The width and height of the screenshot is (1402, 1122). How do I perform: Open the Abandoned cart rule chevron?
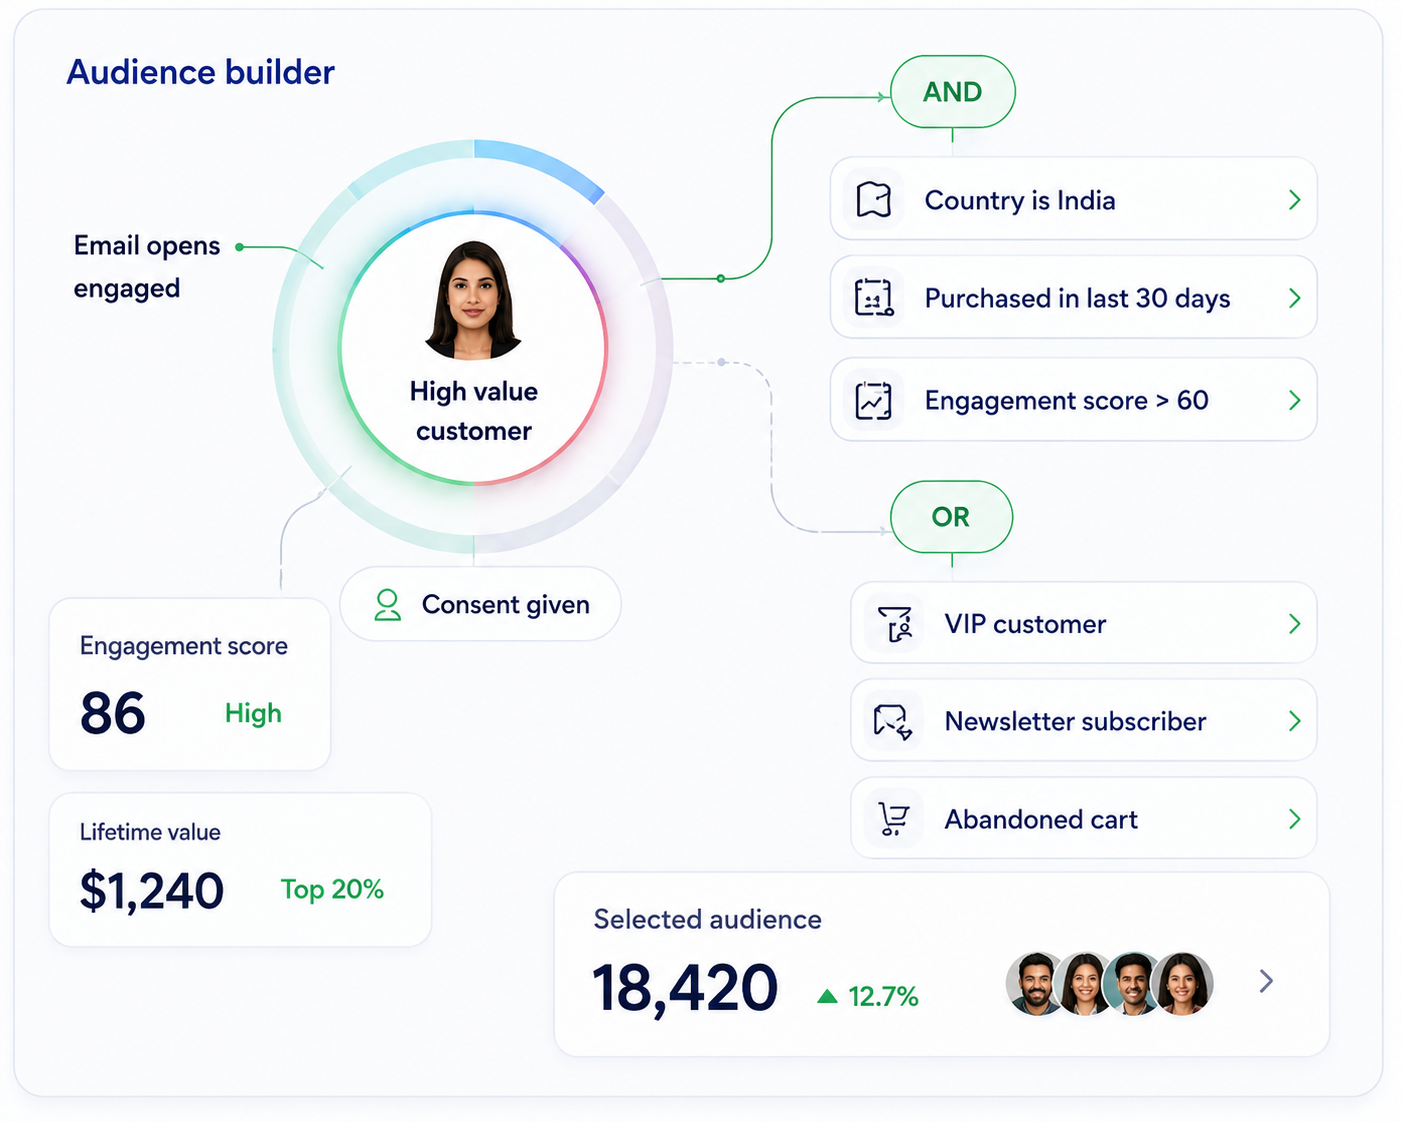1294,819
